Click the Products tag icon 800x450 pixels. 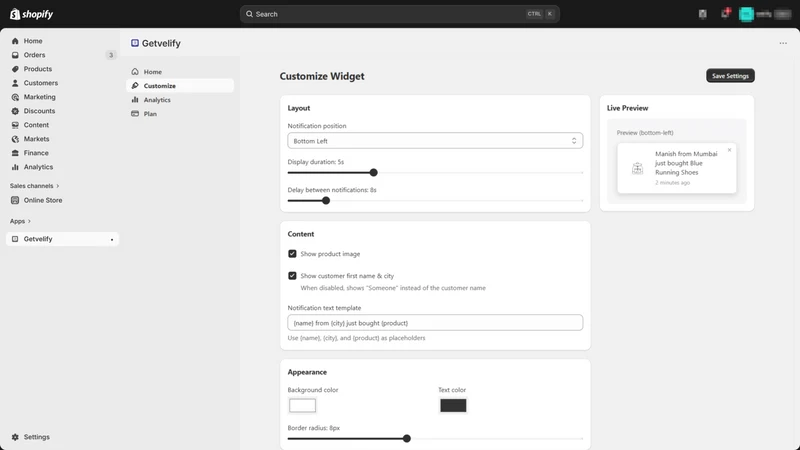coord(15,69)
